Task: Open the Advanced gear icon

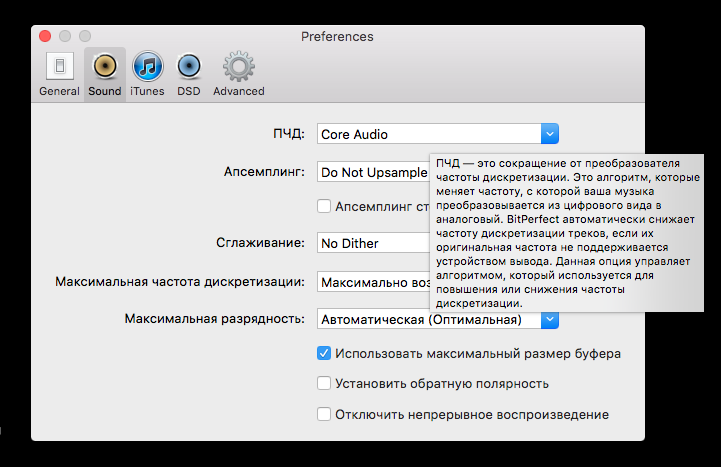Action: point(238,67)
